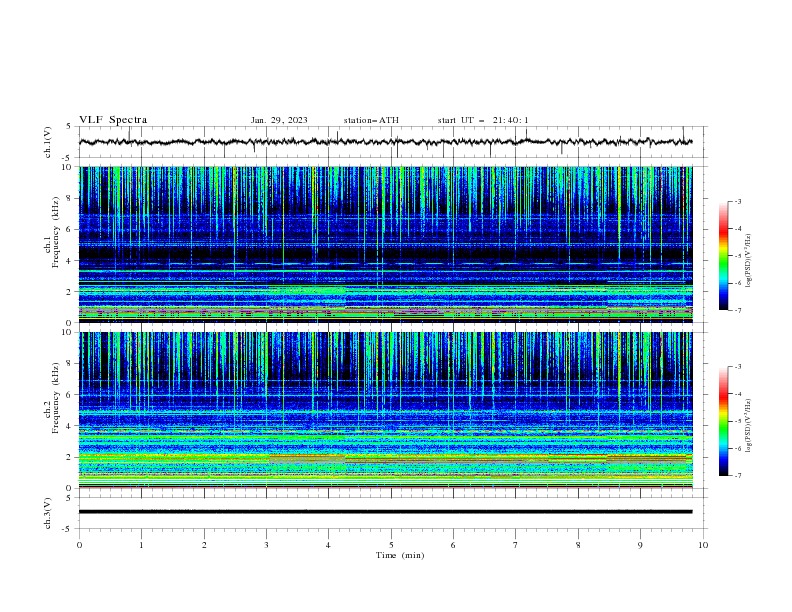Click the ch.3 flat black waveform trace
This screenshot has width=792, height=612.
(385, 512)
